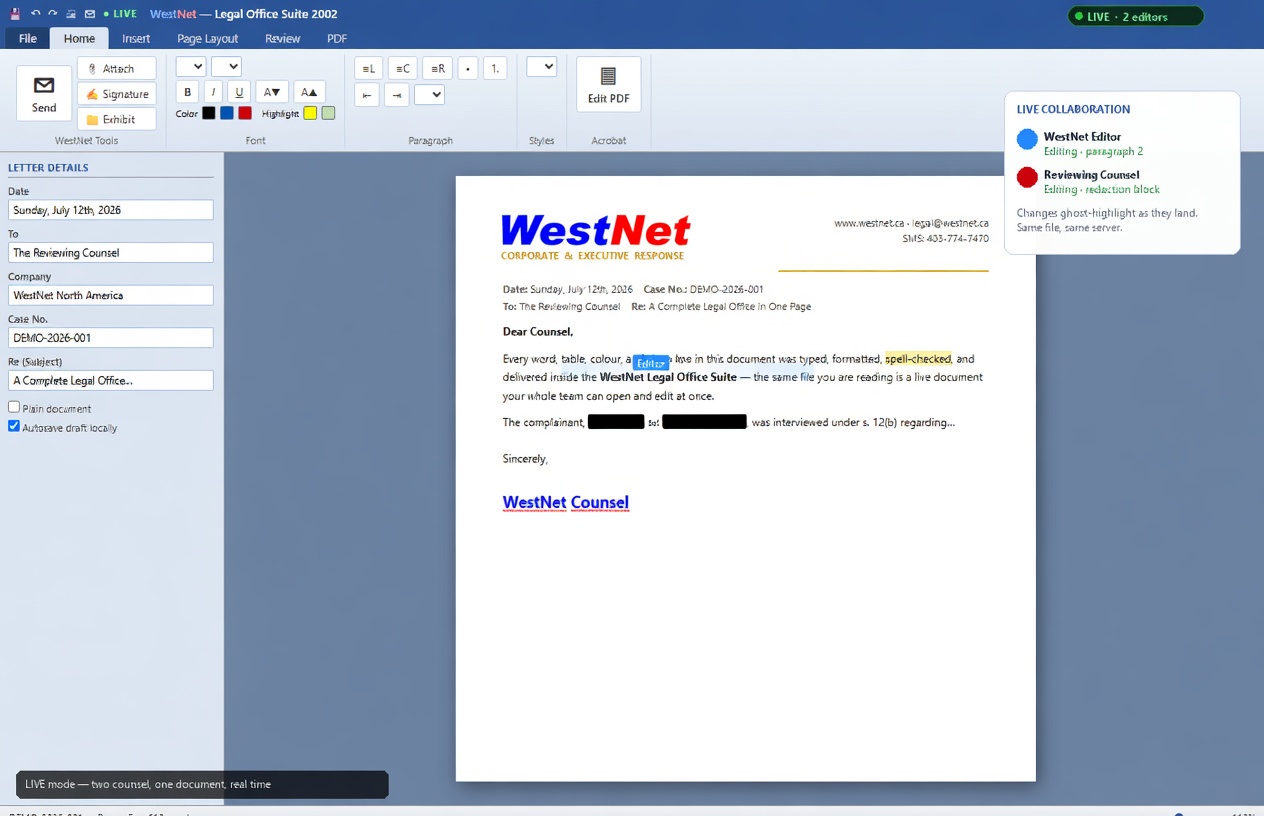Click the second, wider redaction block
Viewport: 1264px width, 816px height.
(704, 422)
